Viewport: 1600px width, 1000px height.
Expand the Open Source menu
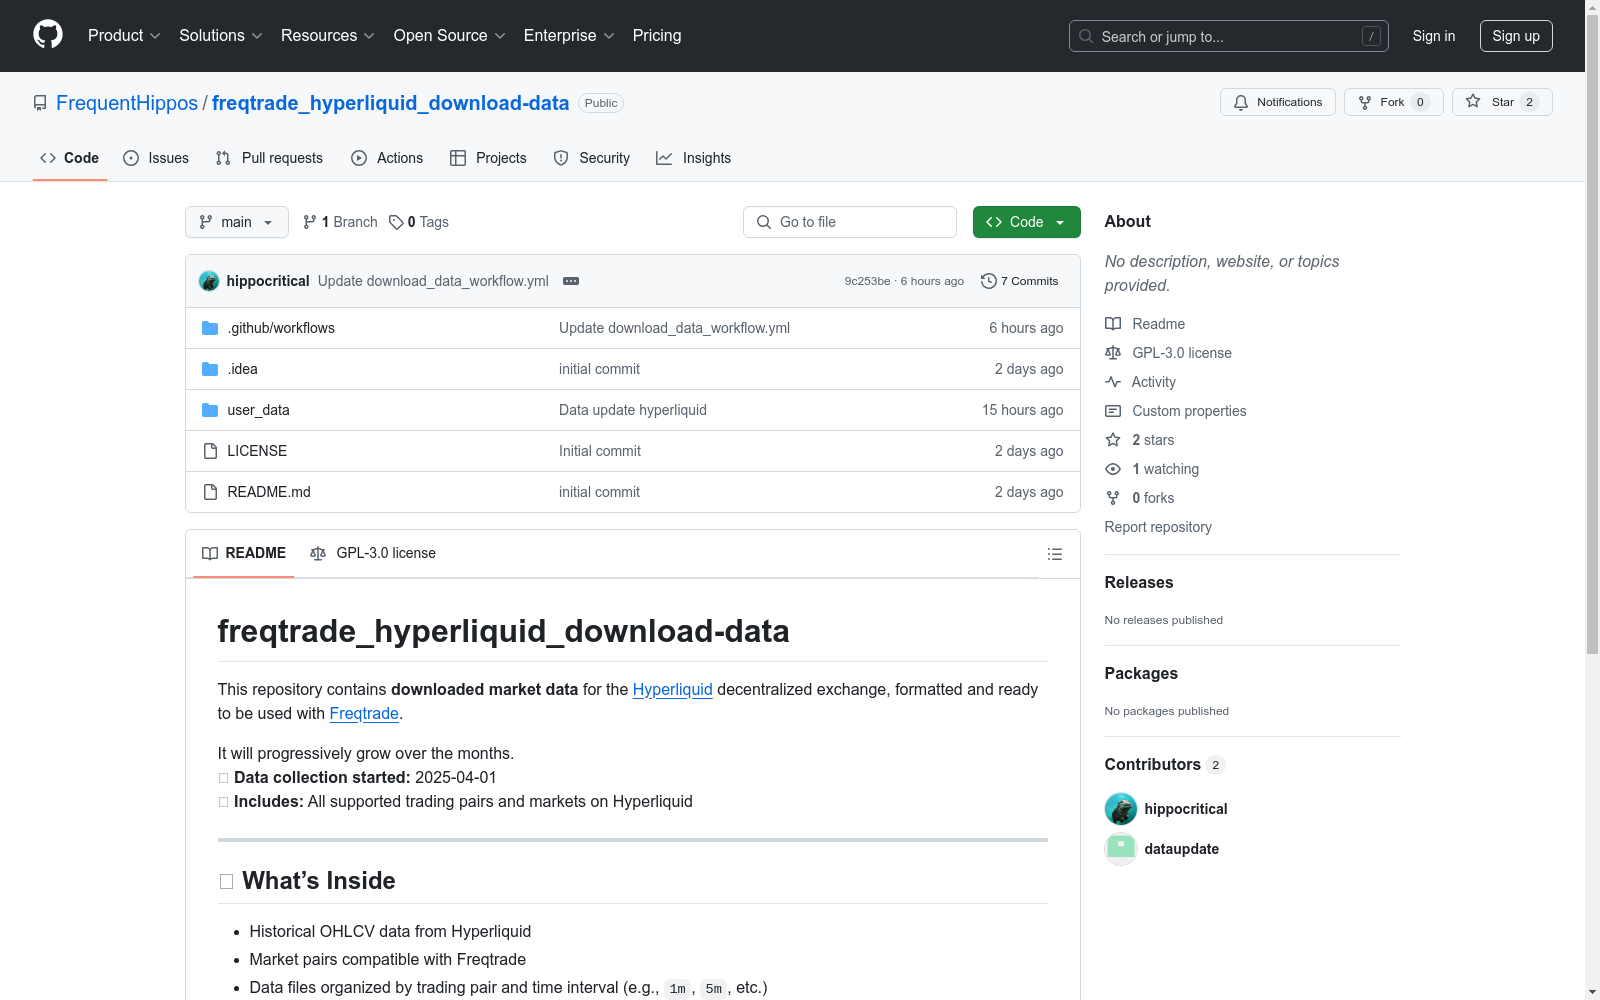click(x=450, y=36)
